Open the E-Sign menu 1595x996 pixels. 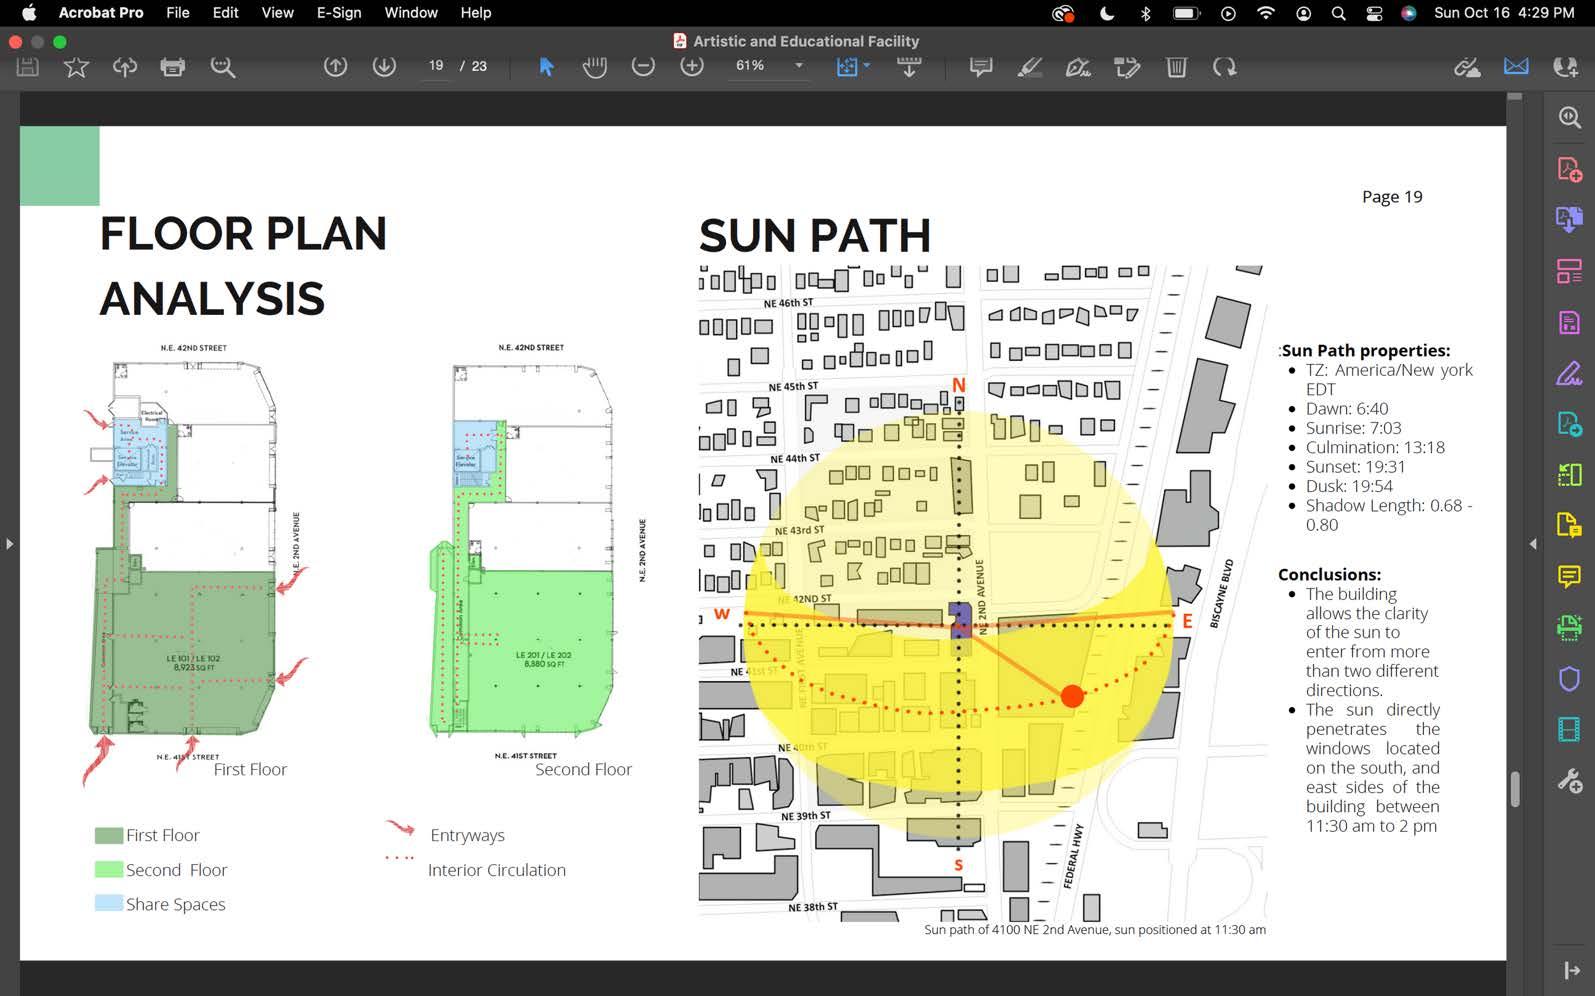tap(339, 13)
